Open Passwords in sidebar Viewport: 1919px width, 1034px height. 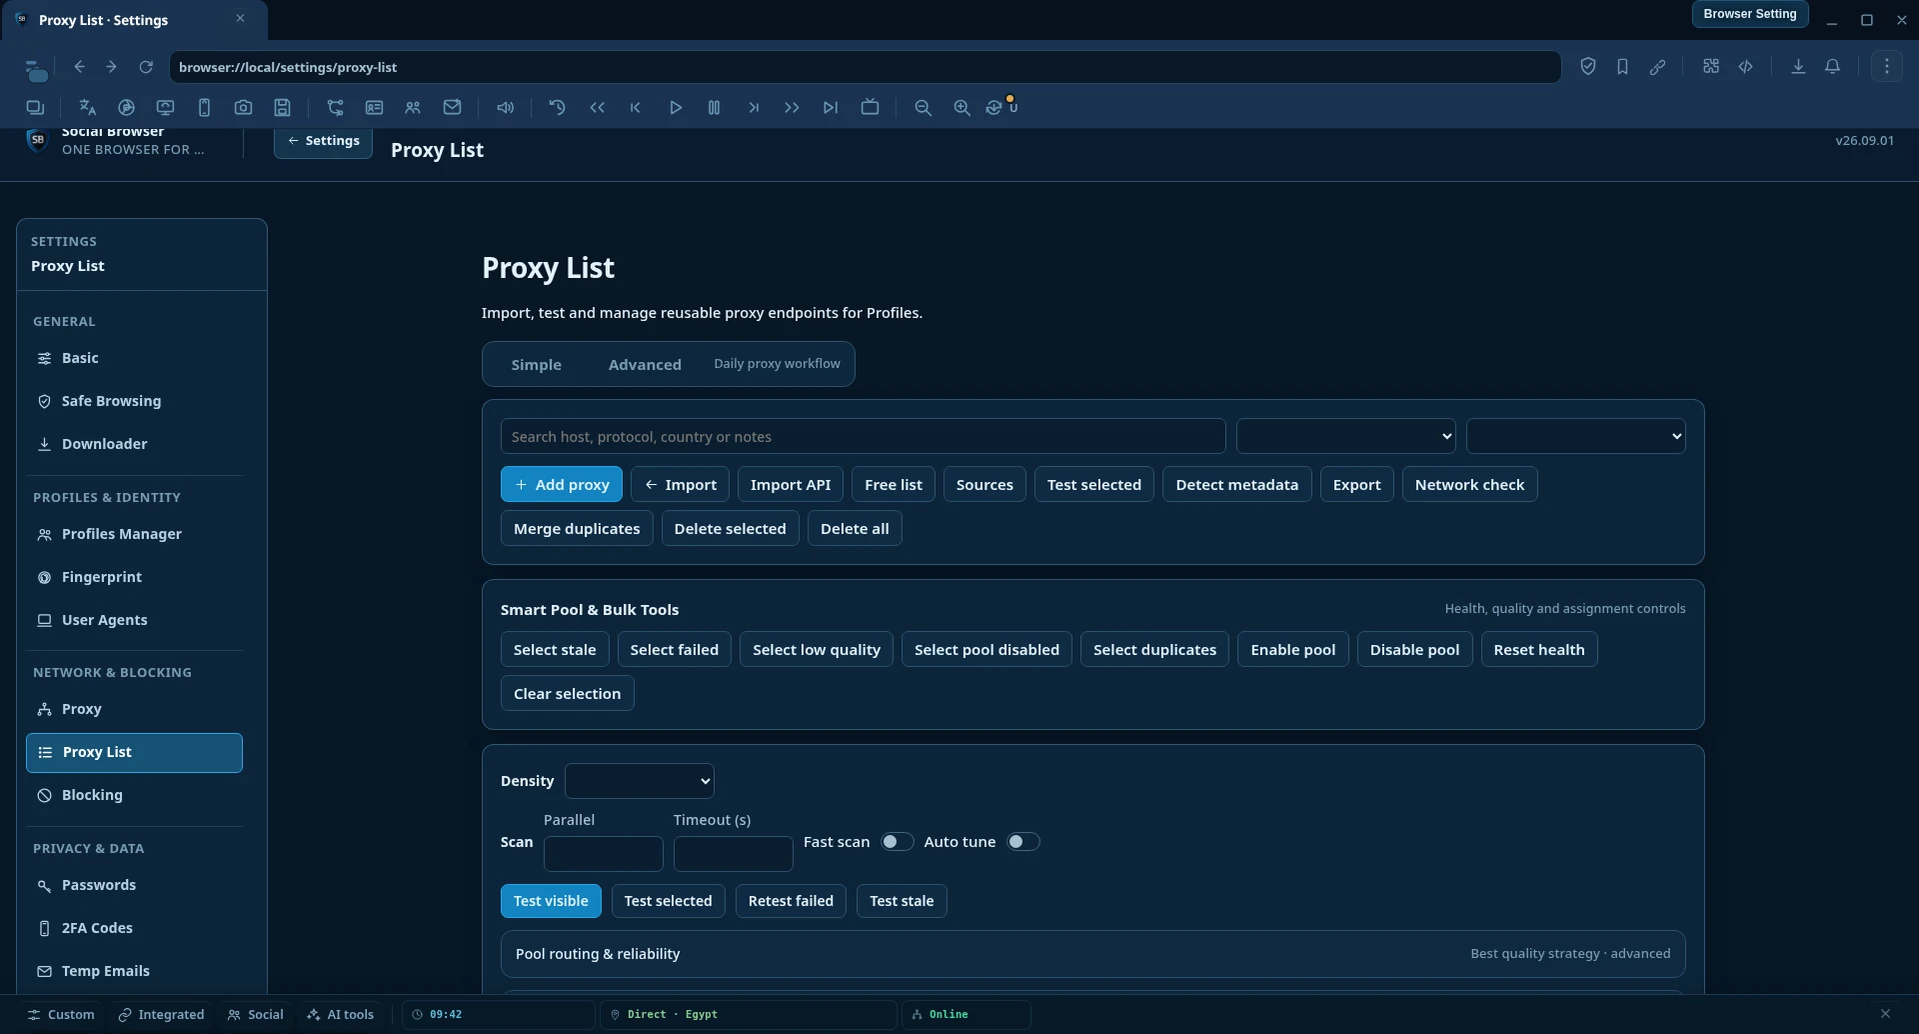(x=134, y=885)
